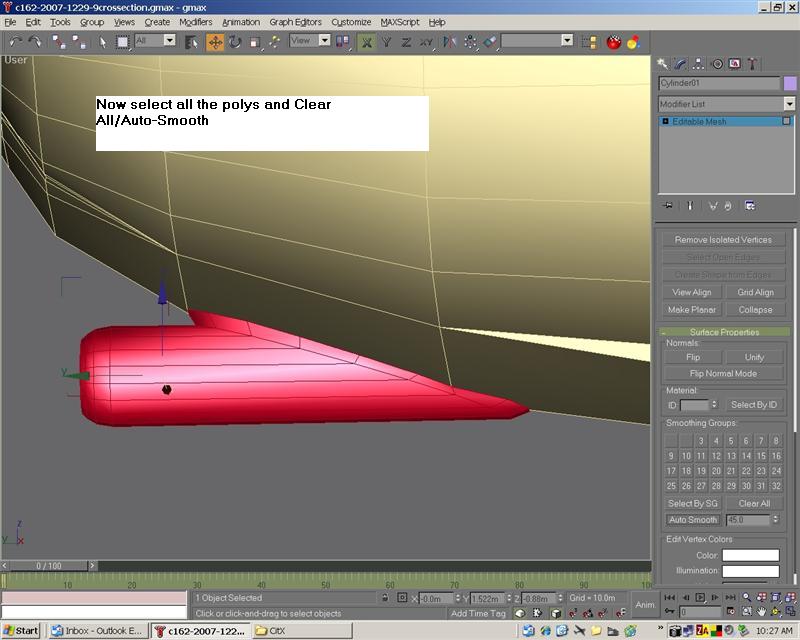Open the Display panel tab
This screenshot has height=640, width=800.
click(x=735, y=64)
